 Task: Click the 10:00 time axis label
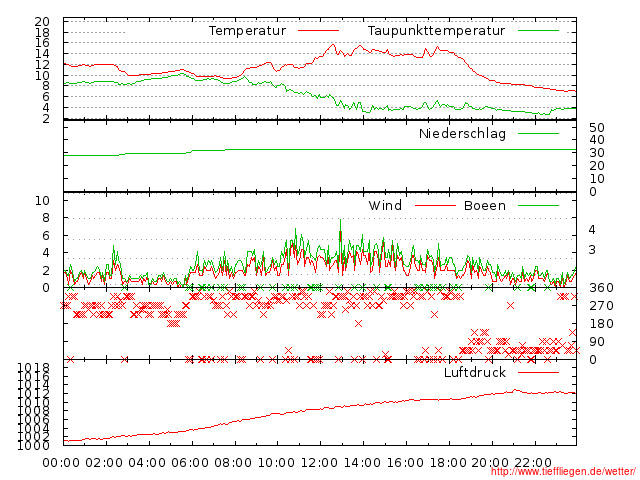pyautogui.click(x=276, y=462)
